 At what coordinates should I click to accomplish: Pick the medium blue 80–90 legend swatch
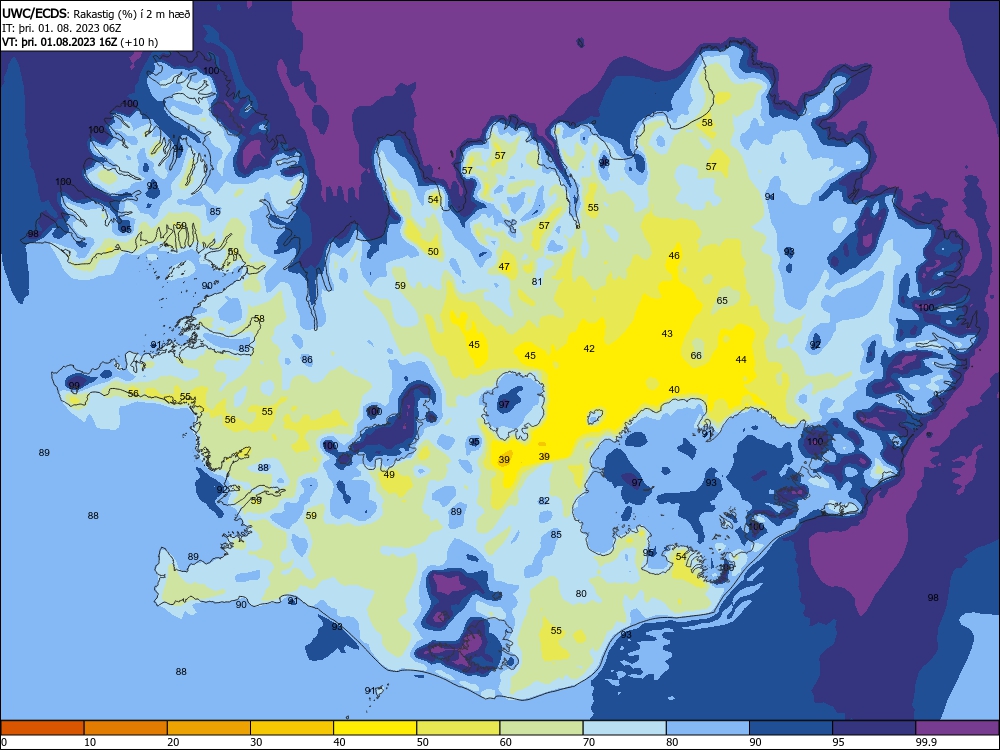click(708, 728)
